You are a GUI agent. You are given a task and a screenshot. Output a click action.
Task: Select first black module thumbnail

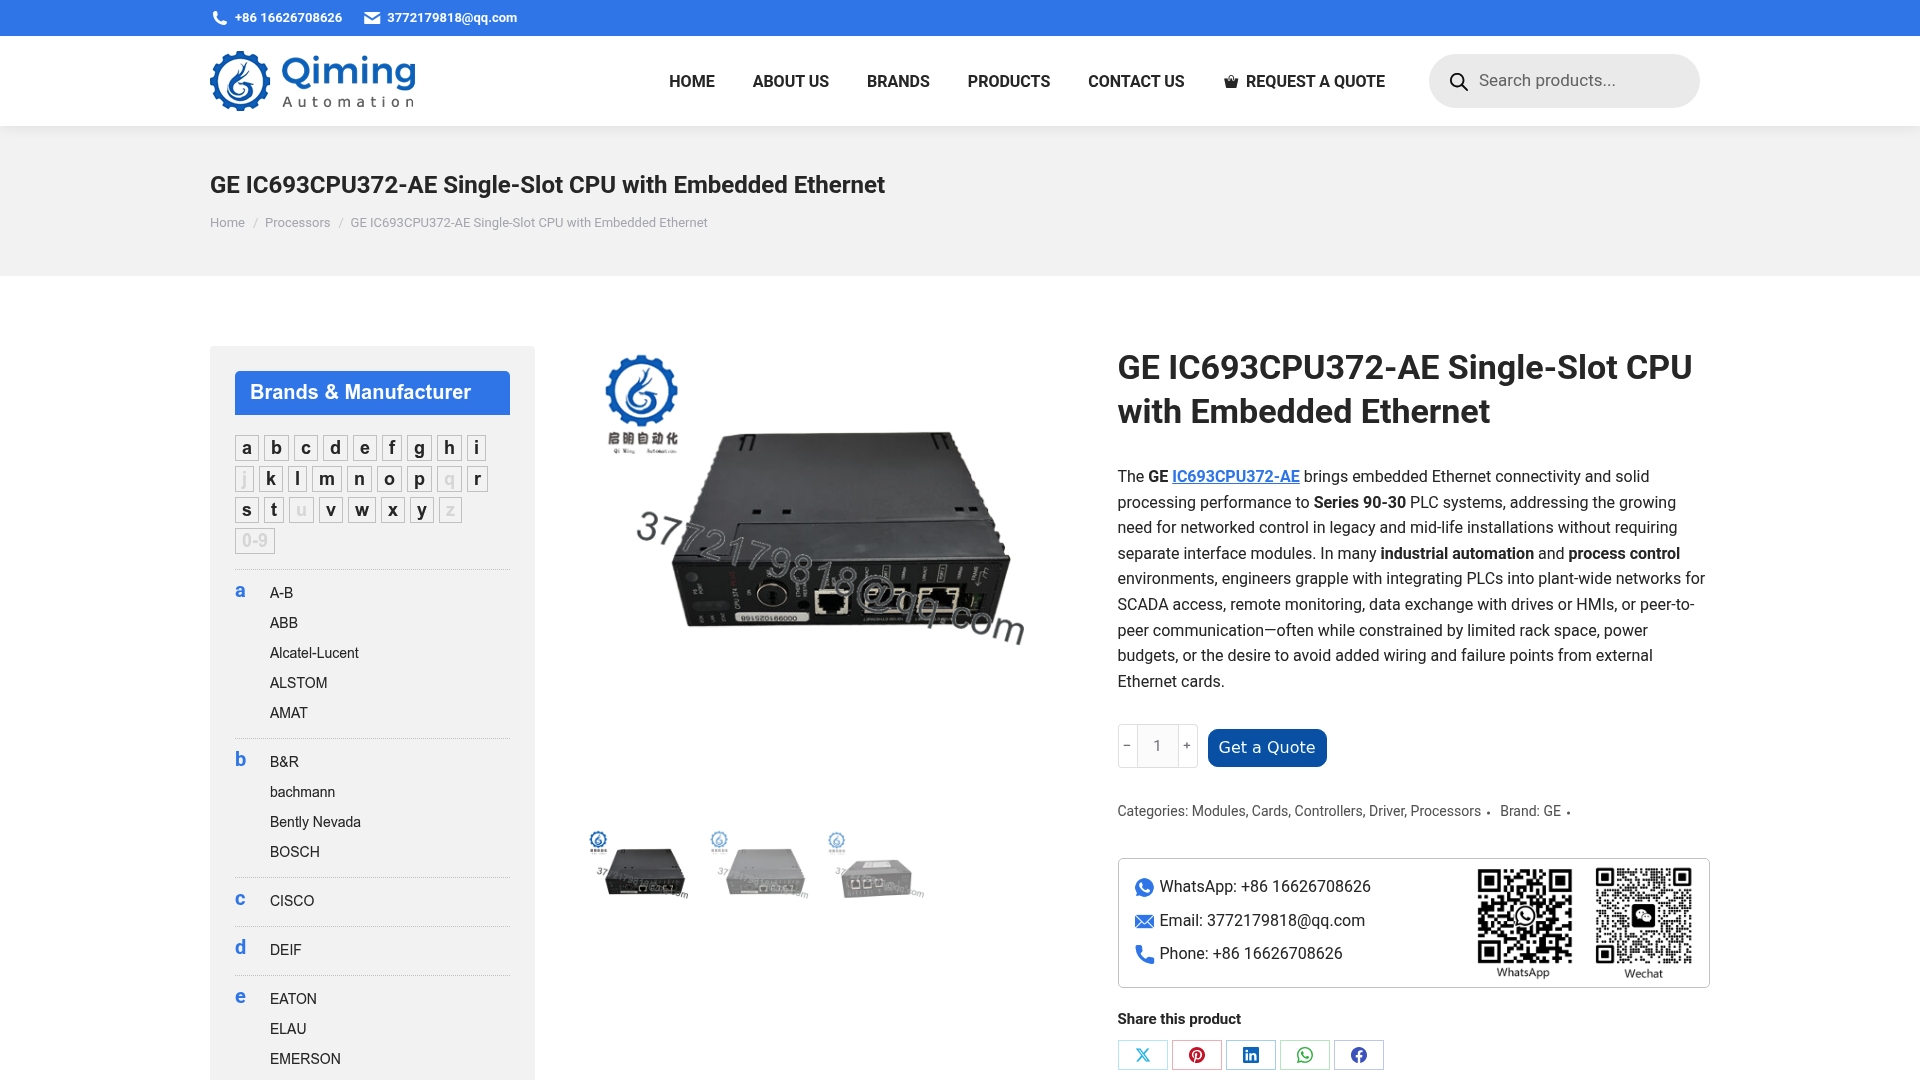point(640,866)
